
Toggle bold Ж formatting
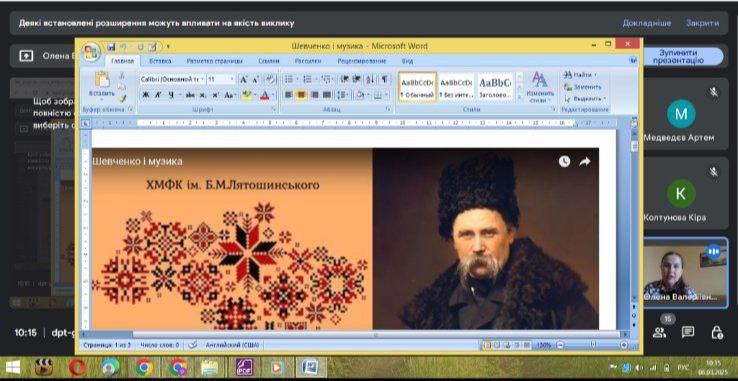[146, 95]
